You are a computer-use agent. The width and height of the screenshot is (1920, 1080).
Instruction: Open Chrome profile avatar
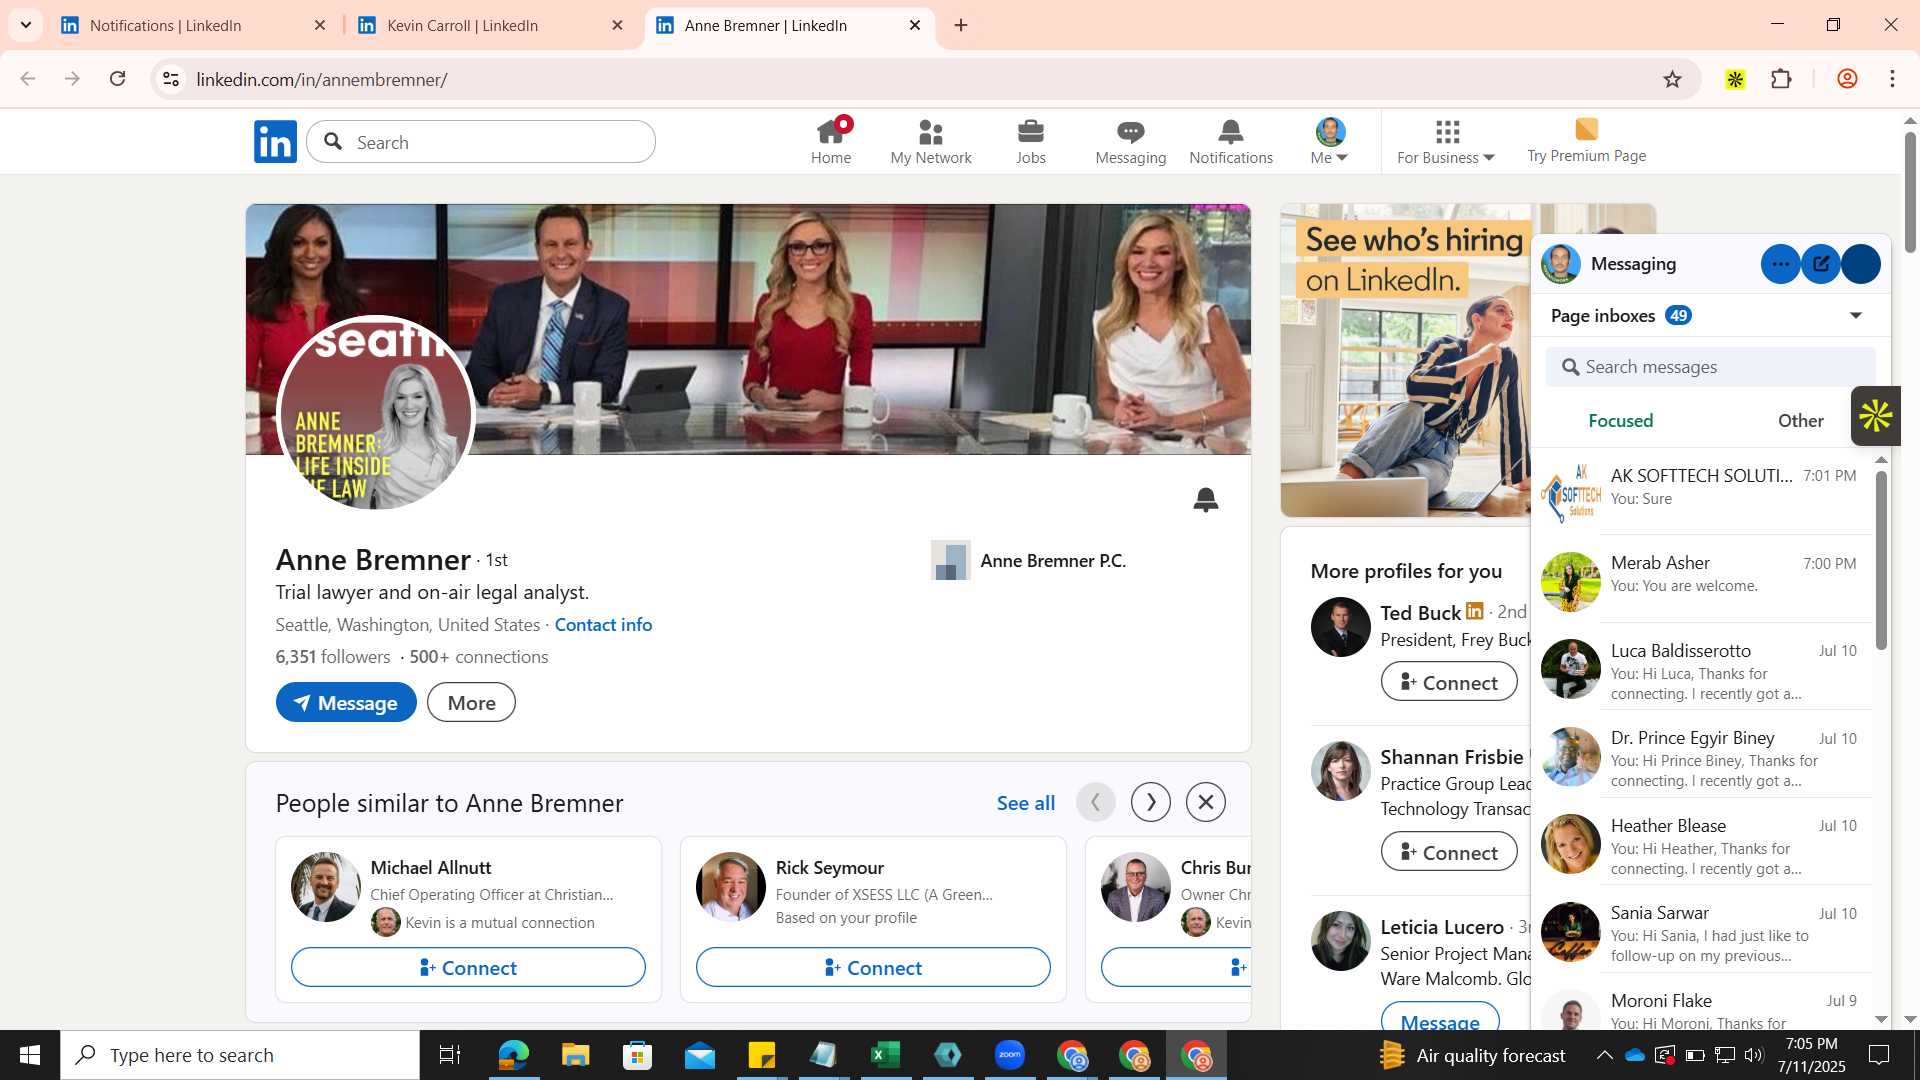[x=1847, y=79]
